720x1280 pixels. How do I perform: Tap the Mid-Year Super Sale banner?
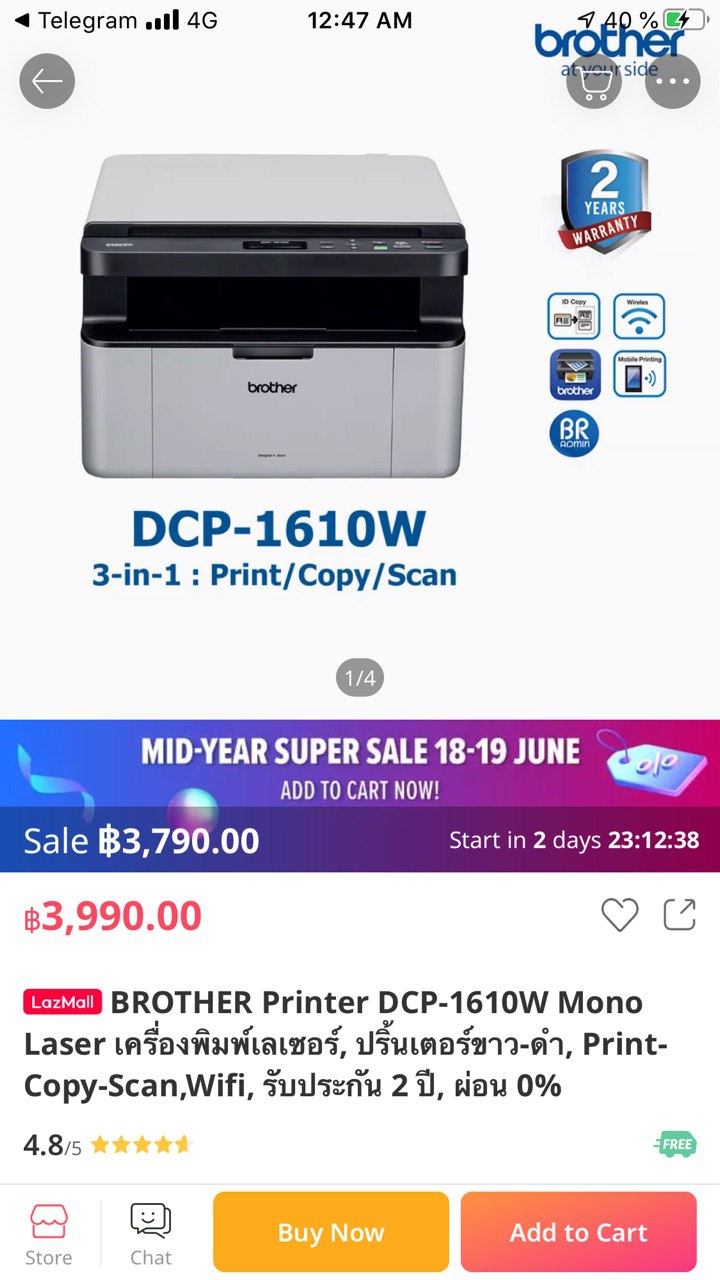[x=360, y=764]
